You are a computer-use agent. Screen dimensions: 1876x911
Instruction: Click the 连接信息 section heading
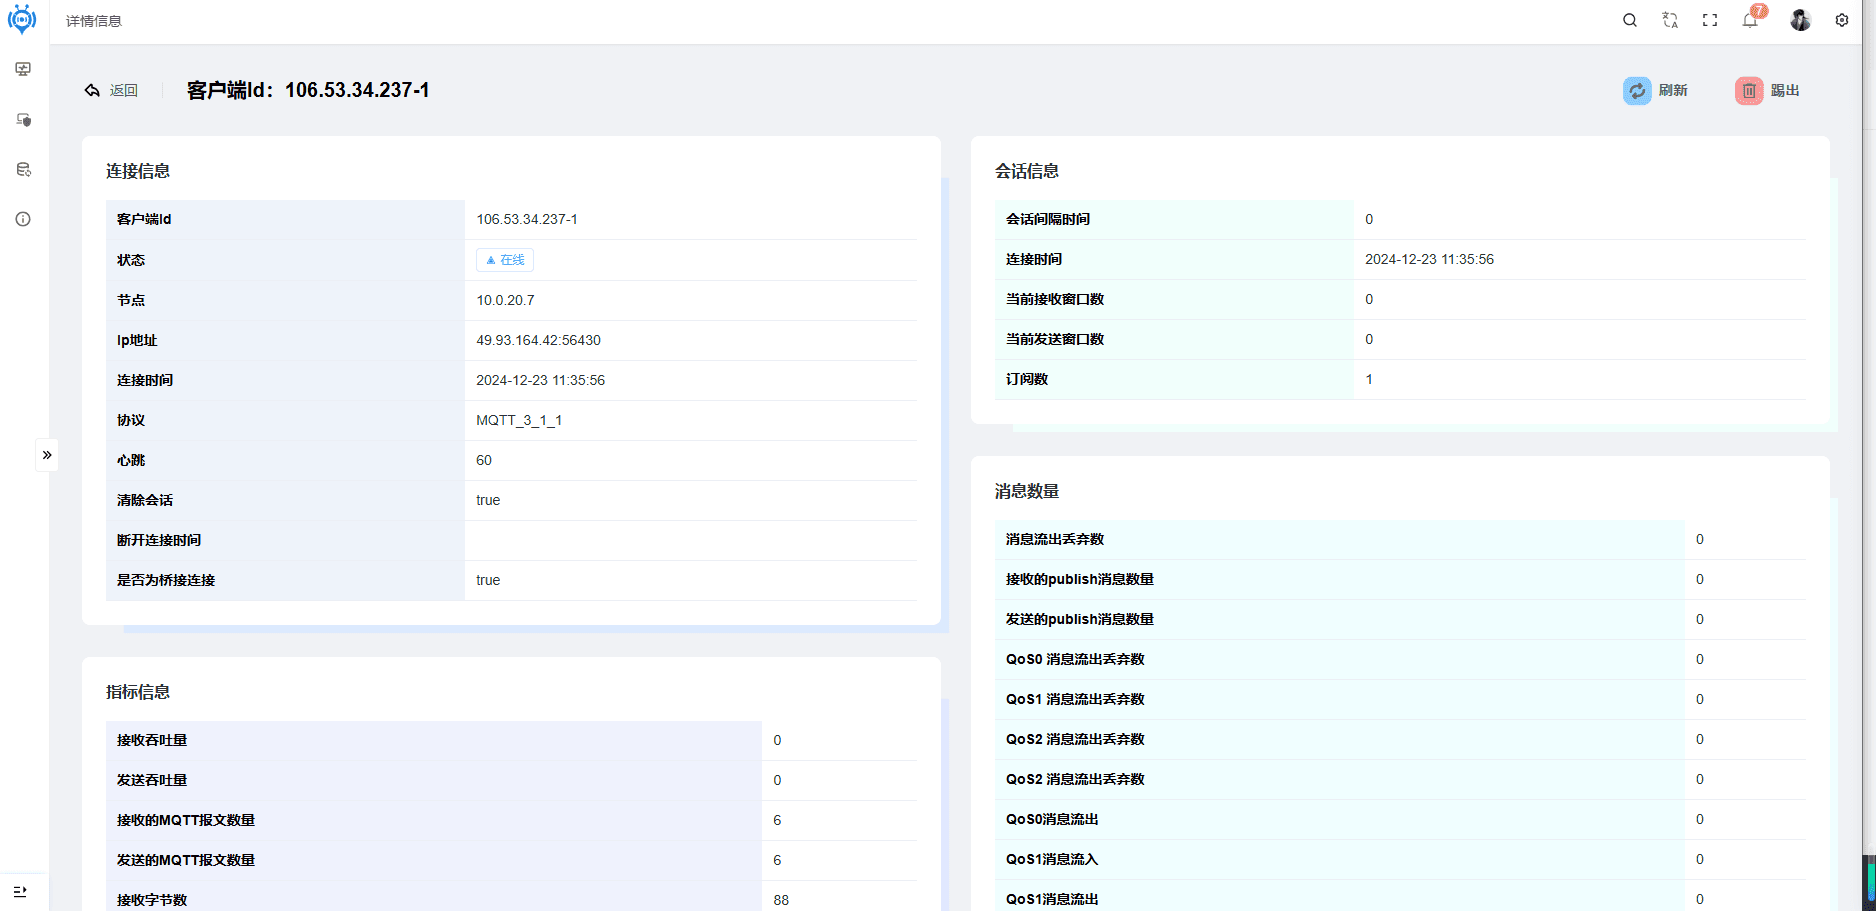click(138, 171)
